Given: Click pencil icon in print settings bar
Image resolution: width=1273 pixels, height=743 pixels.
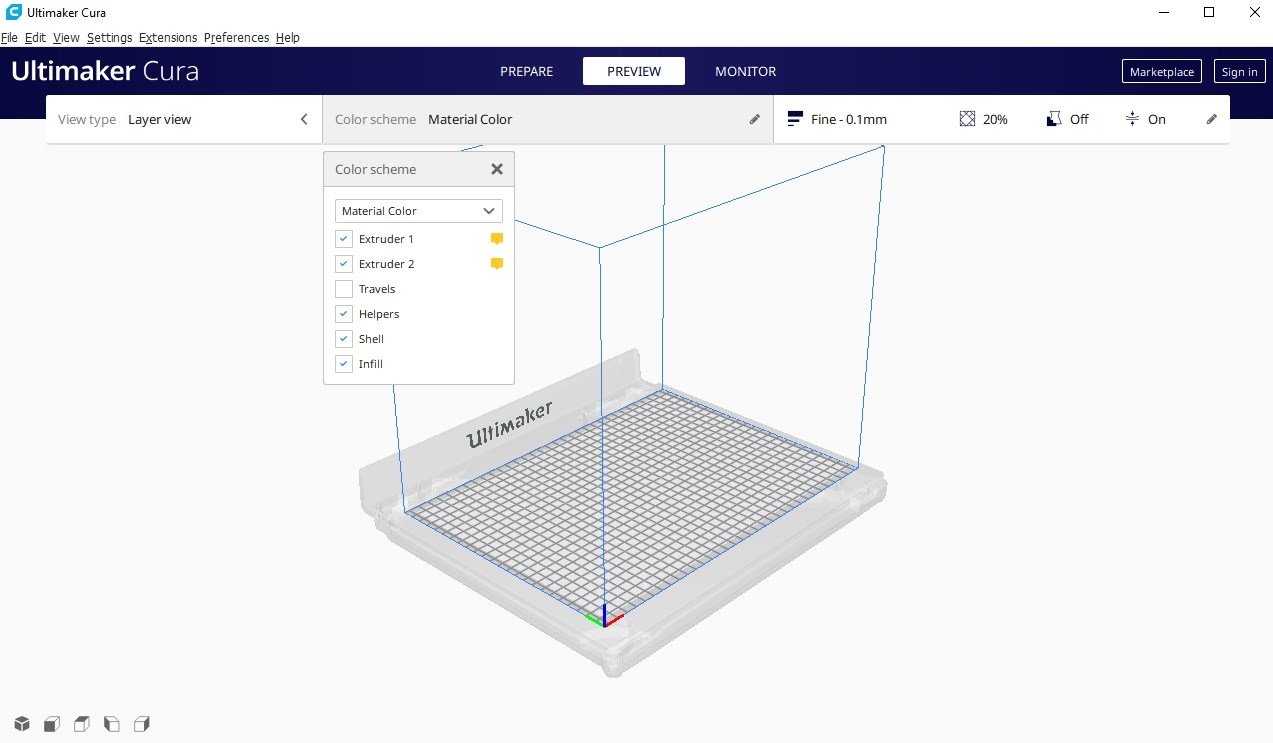Looking at the screenshot, I should click(x=1212, y=119).
